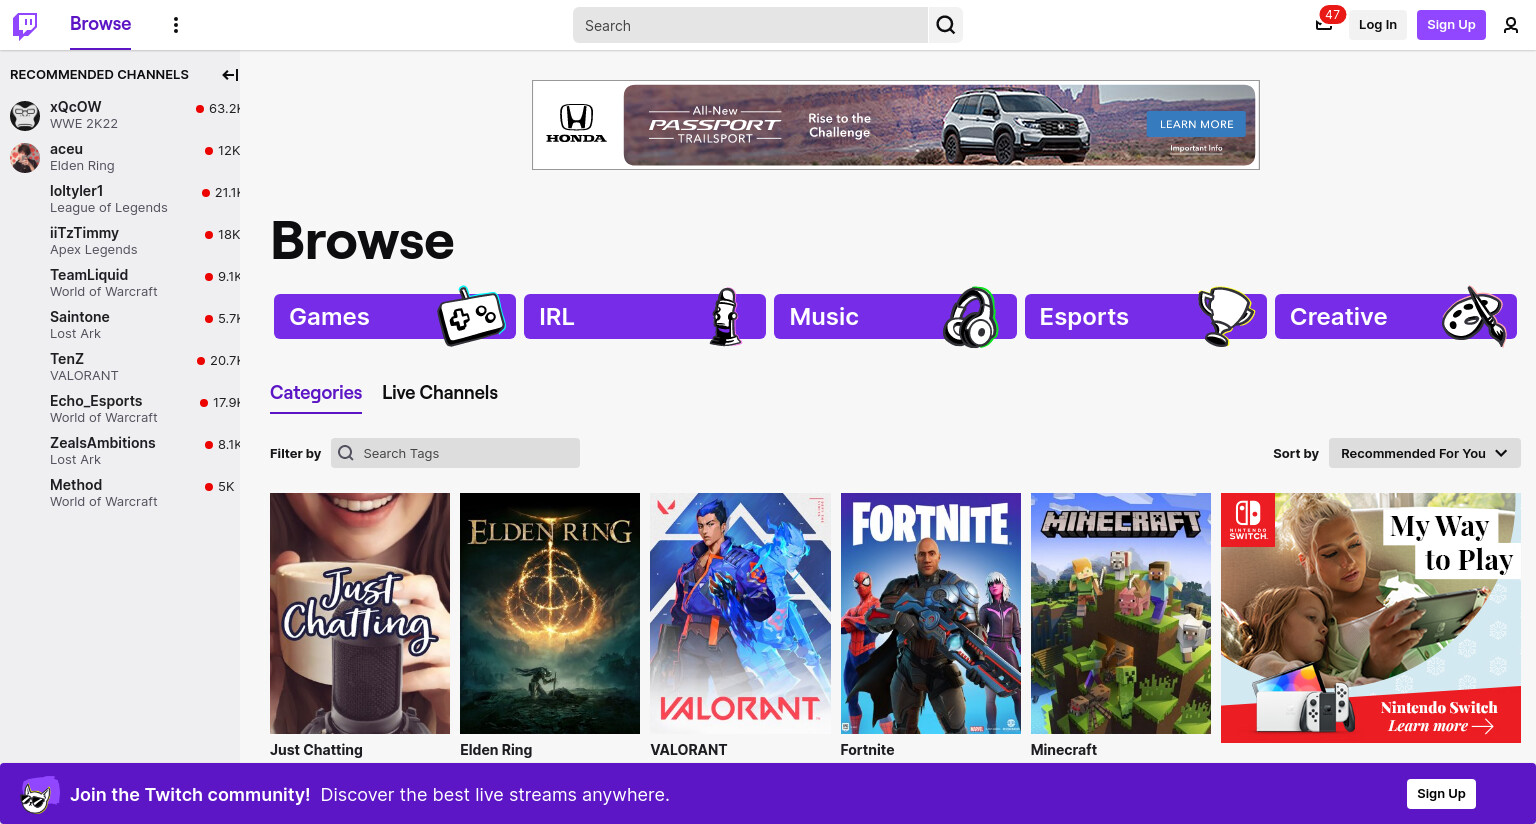Image resolution: width=1536 pixels, height=824 pixels.
Task: Click the Twitch mascot icon in the banner
Action: (40, 794)
